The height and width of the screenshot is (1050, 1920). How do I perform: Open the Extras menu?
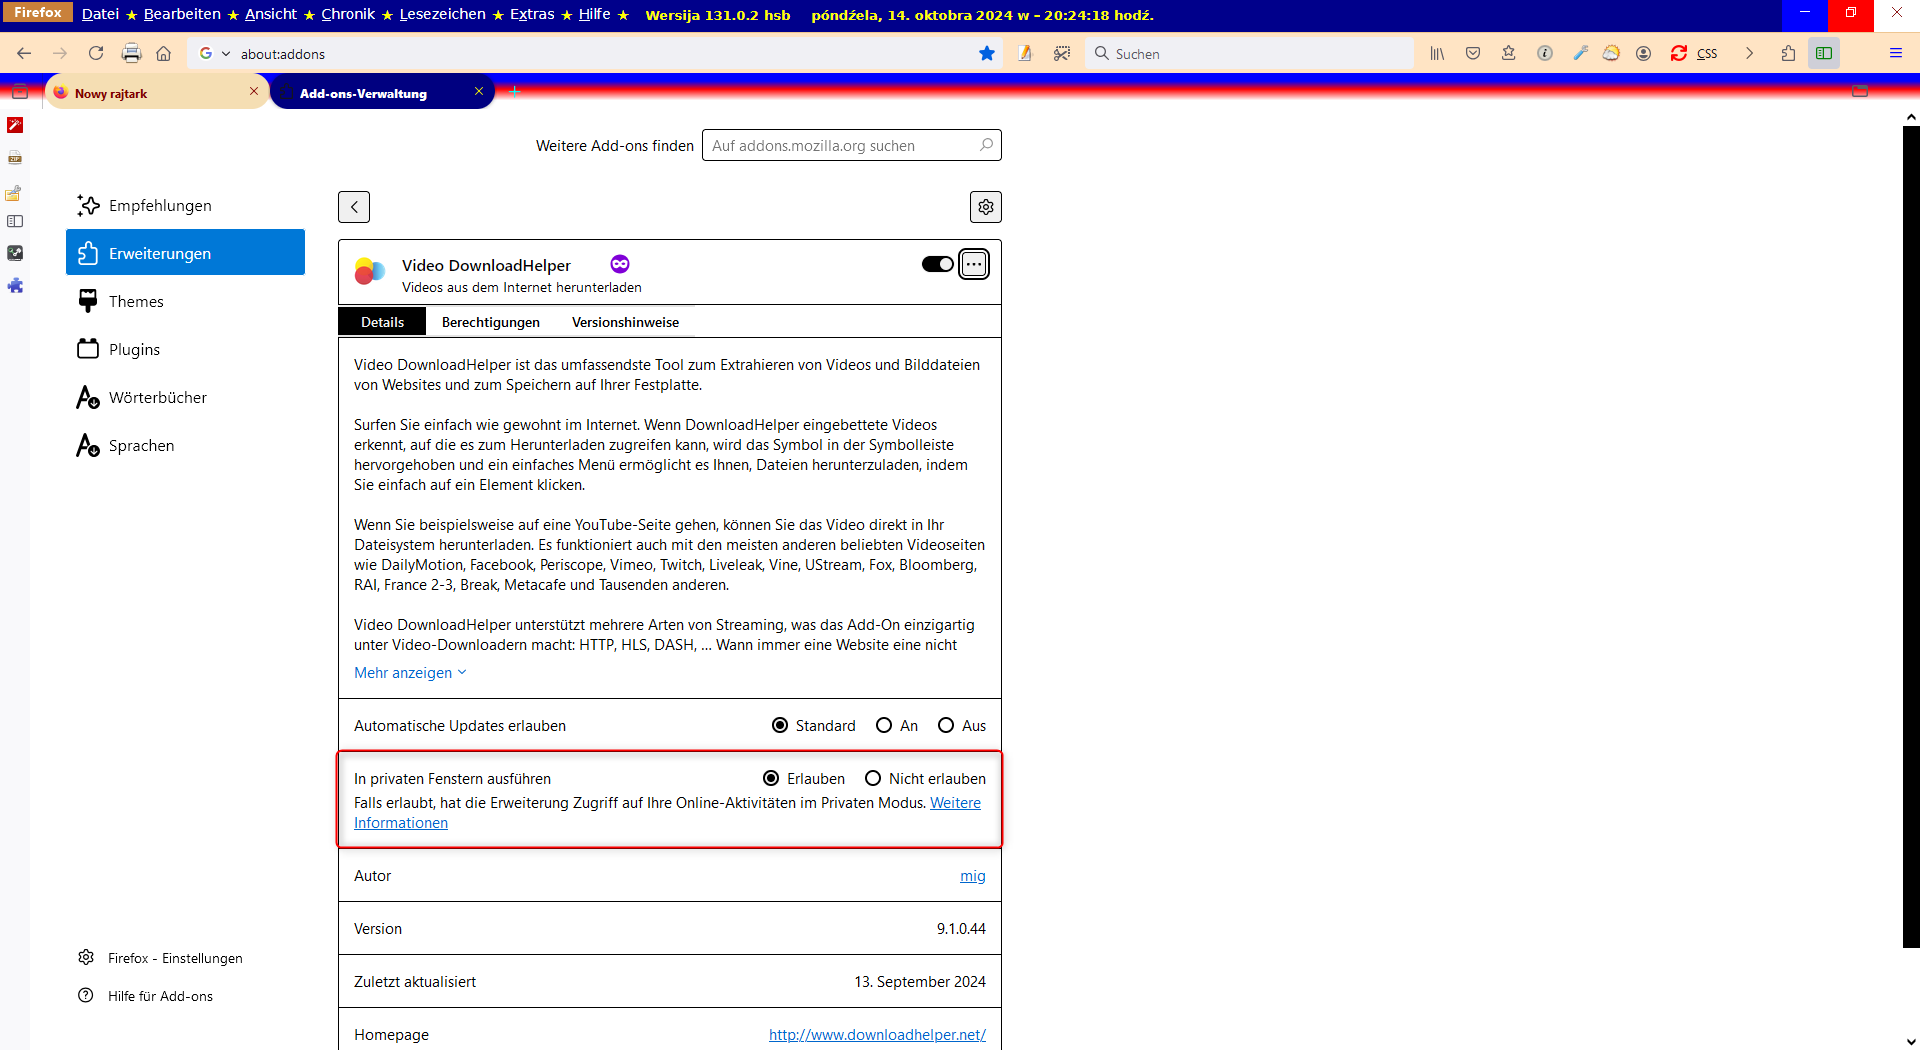pos(532,14)
